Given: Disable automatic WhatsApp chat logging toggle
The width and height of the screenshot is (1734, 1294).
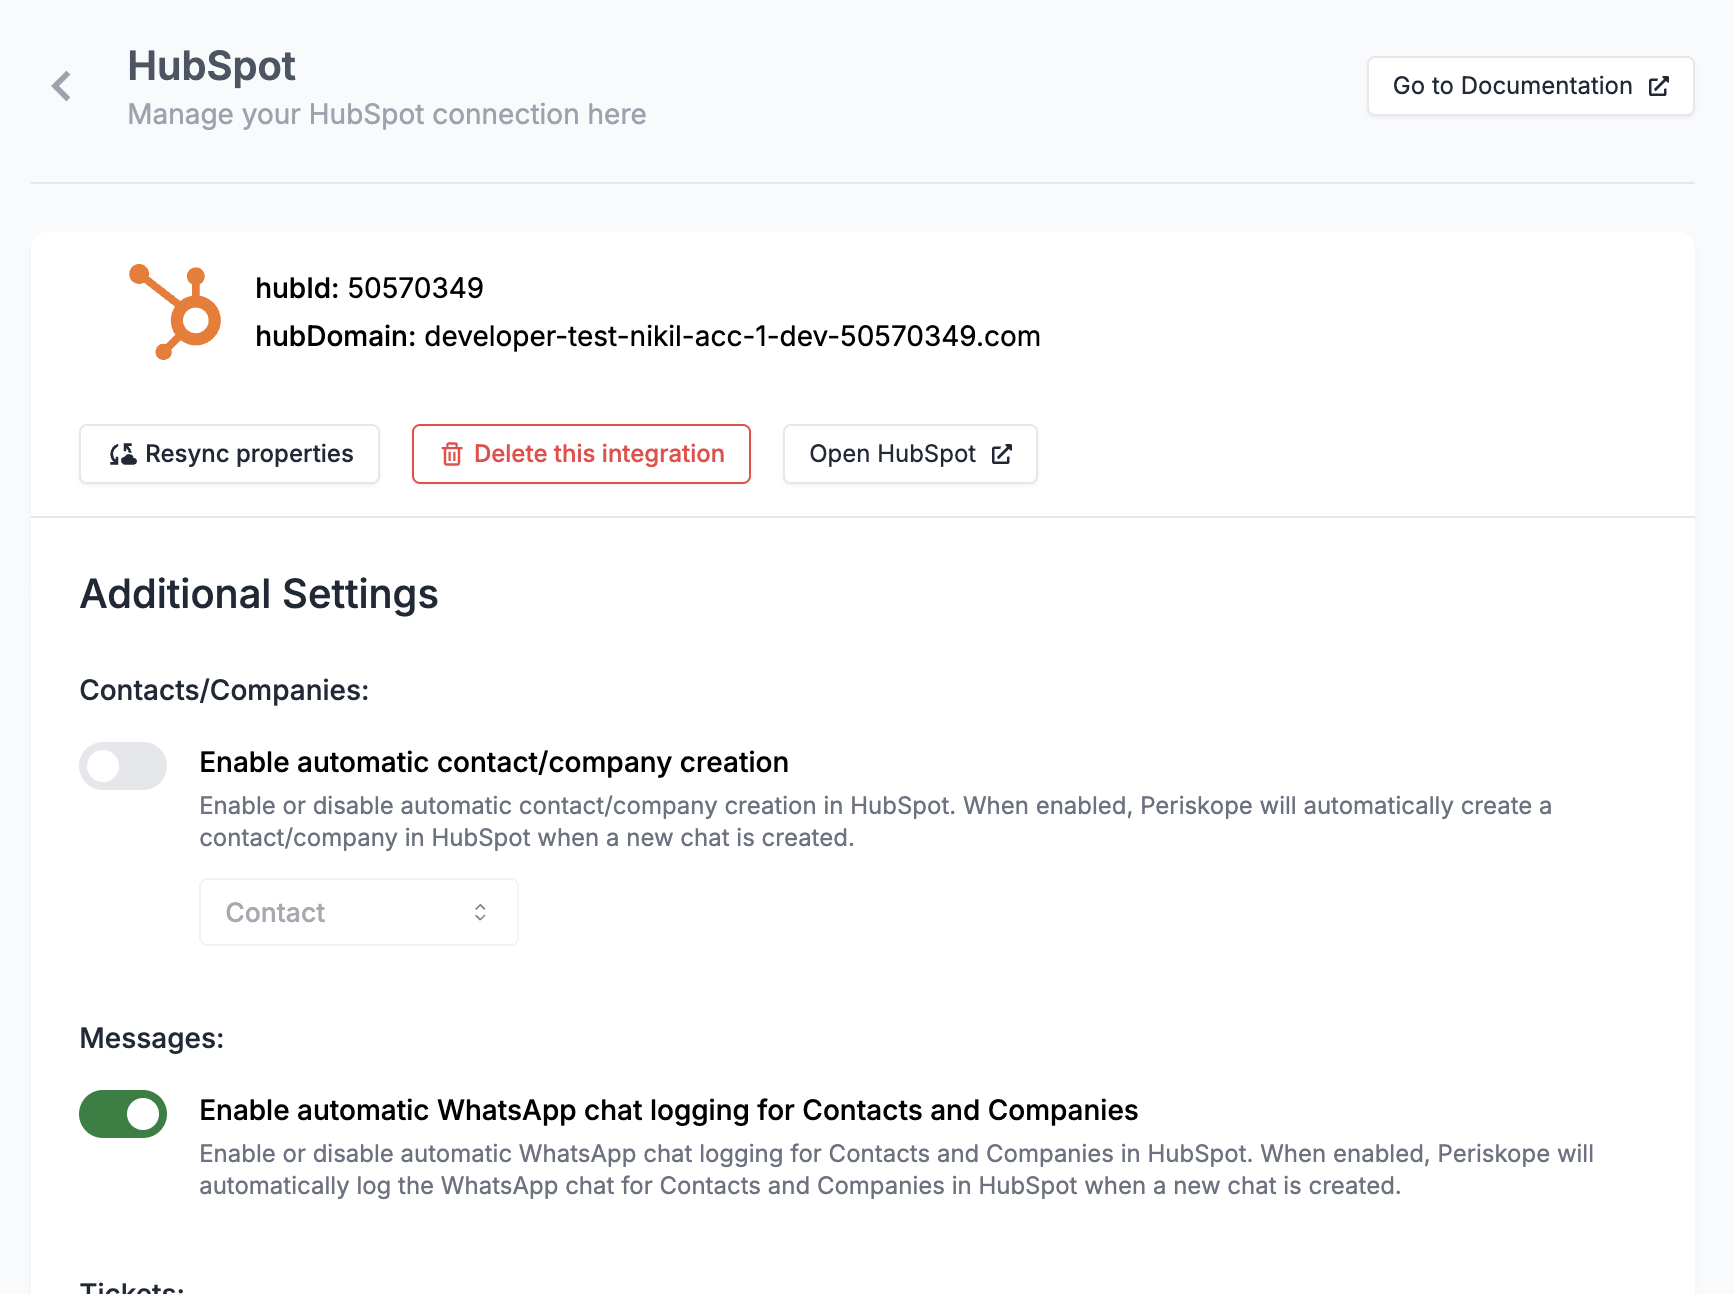Looking at the screenshot, I should pyautogui.click(x=123, y=1114).
